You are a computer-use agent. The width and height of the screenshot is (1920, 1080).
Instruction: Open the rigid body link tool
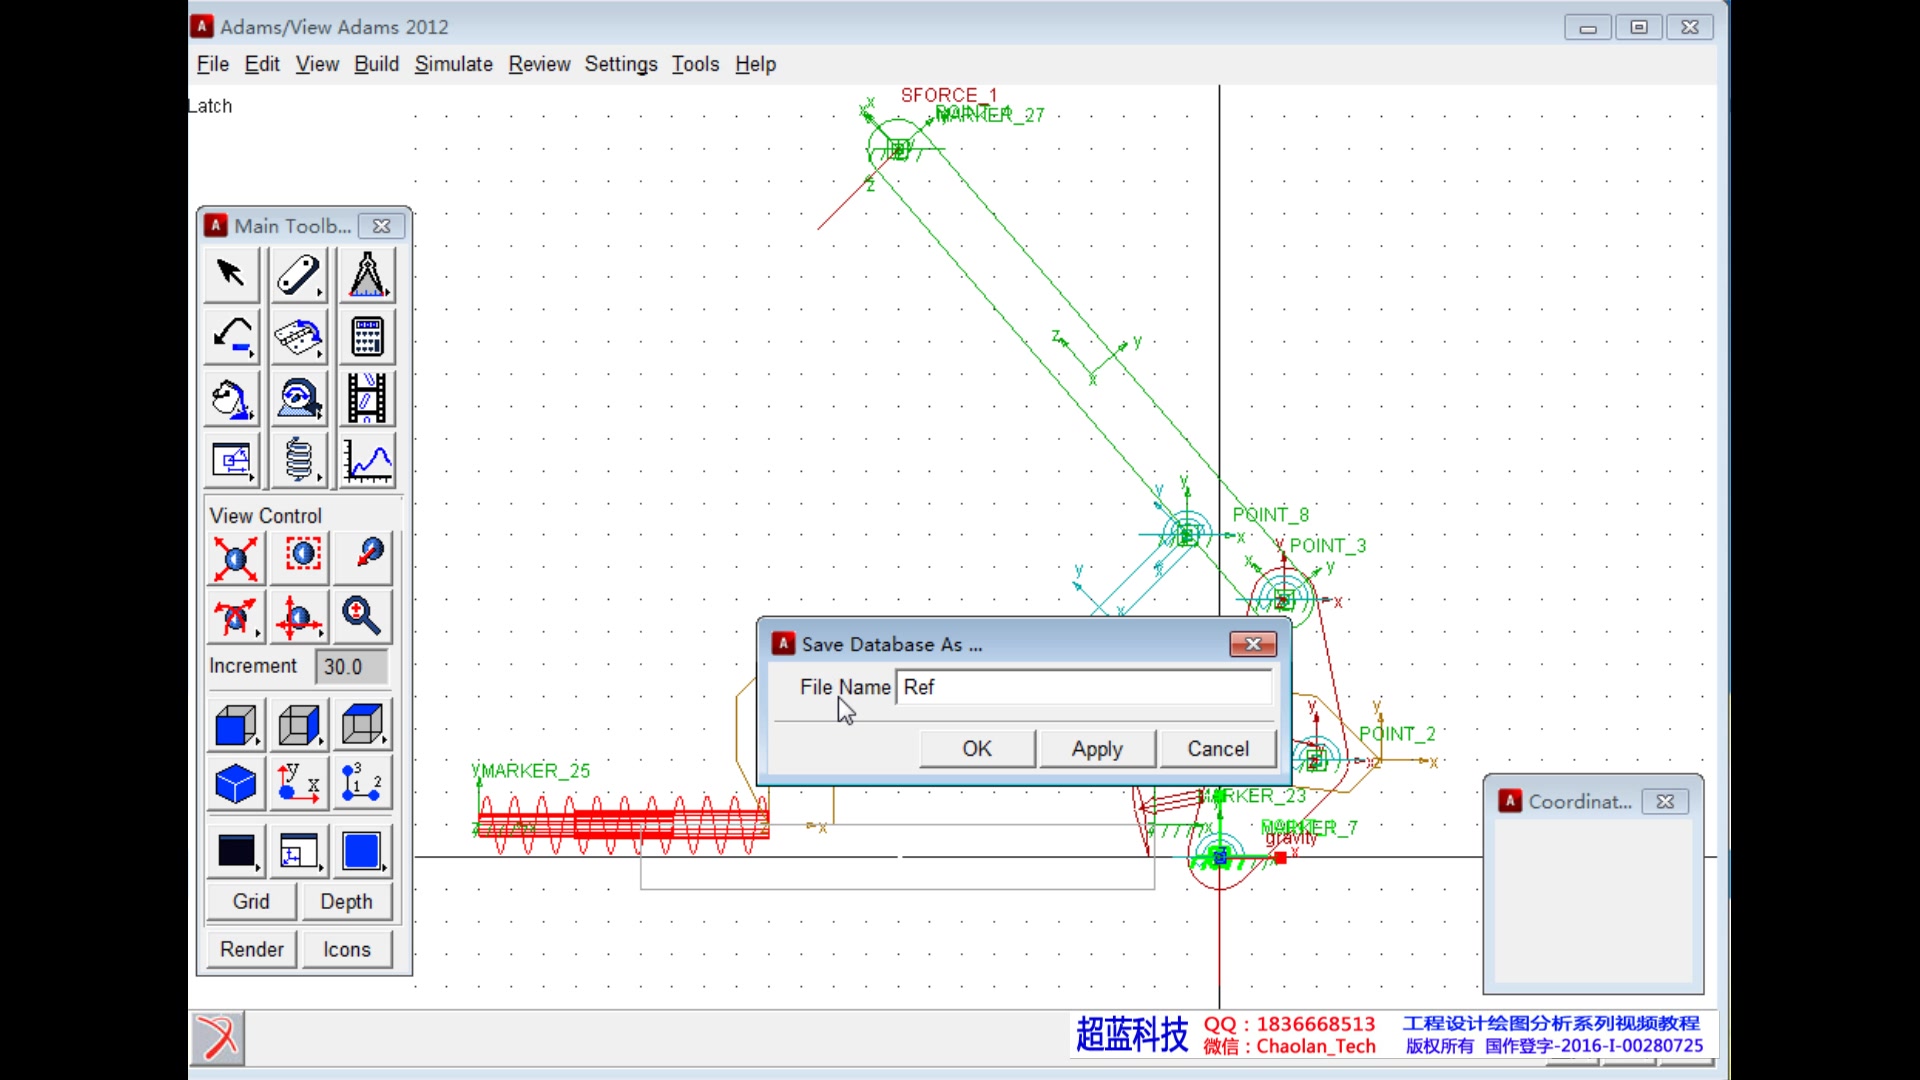coord(298,274)
